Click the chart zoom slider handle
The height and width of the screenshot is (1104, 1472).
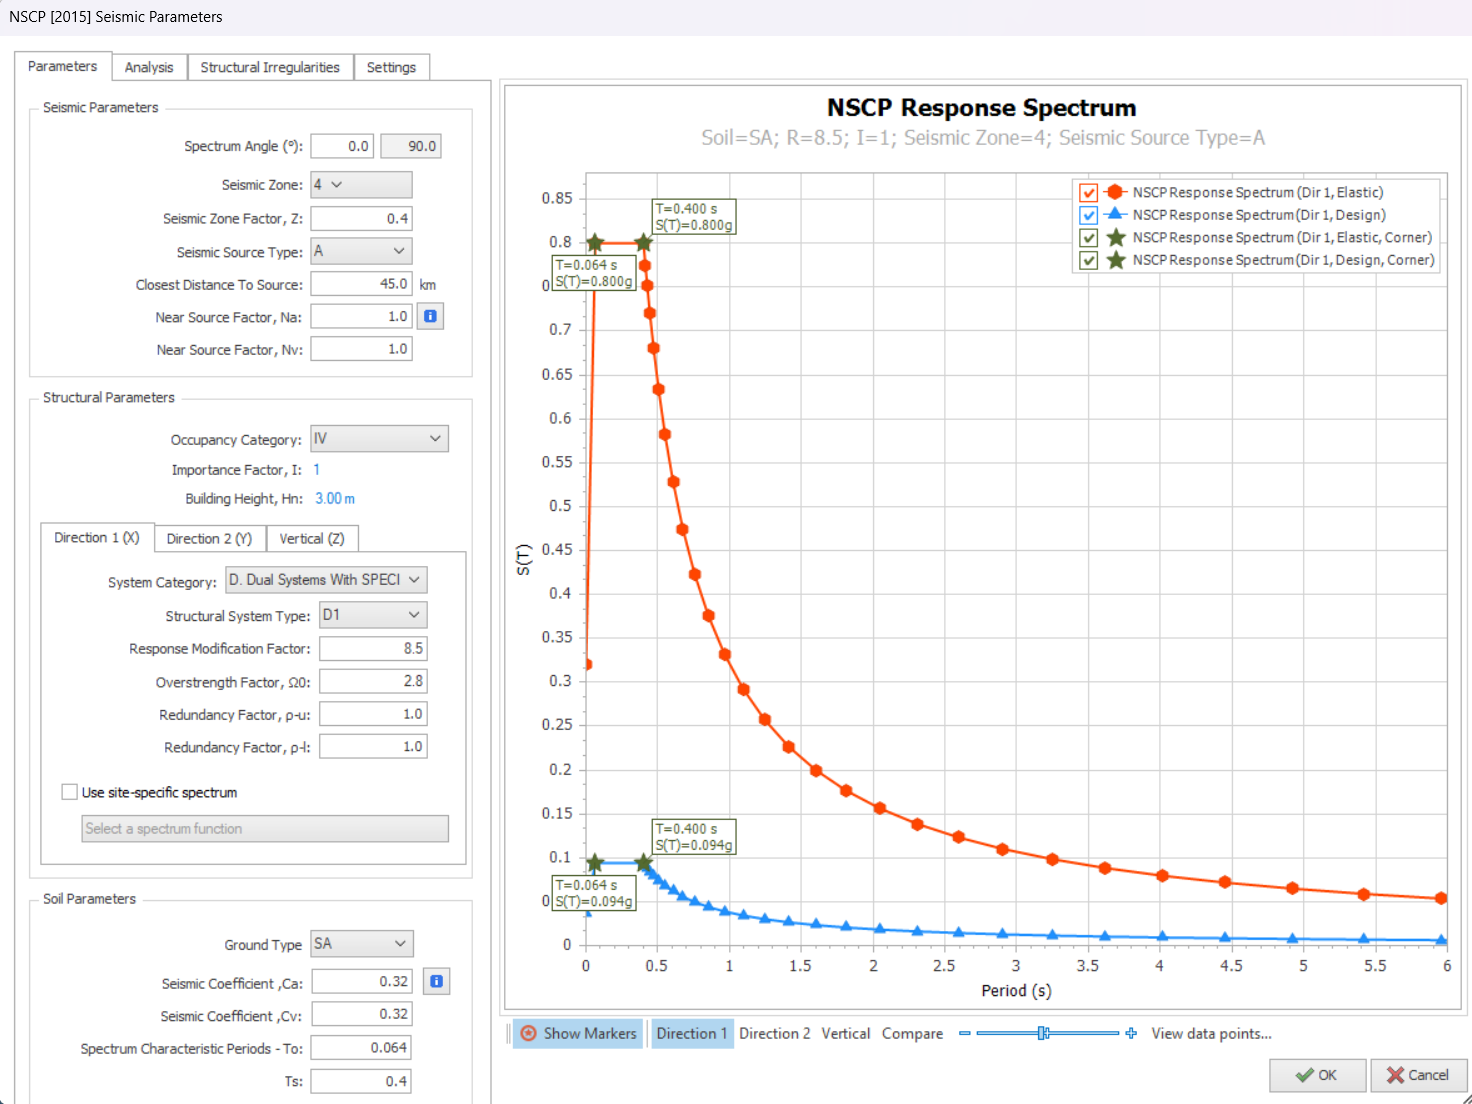1043,1033
